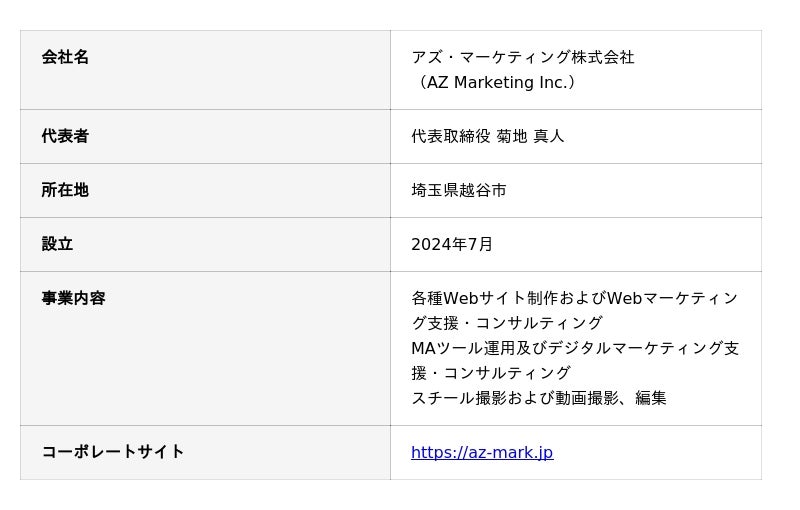Viewport: 800px width, 510px height.
Task: Click the MAツール運用及びデジタルマーケティング支 line
Action: (575, 348)
